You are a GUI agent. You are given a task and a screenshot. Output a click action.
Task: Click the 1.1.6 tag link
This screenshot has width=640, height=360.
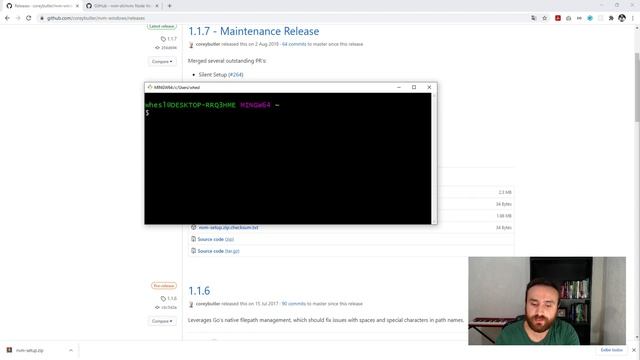[169, 298]
